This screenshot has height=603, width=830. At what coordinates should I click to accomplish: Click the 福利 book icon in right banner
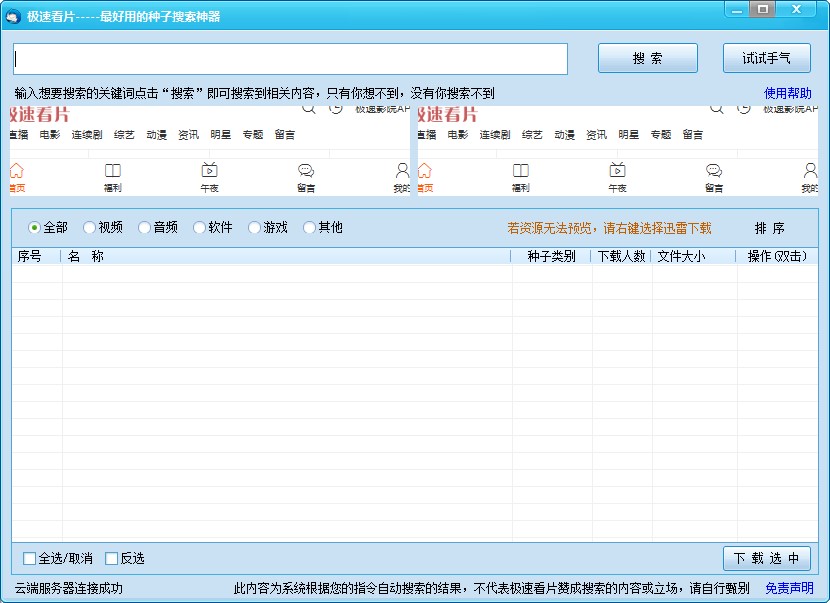click(521, 171)
